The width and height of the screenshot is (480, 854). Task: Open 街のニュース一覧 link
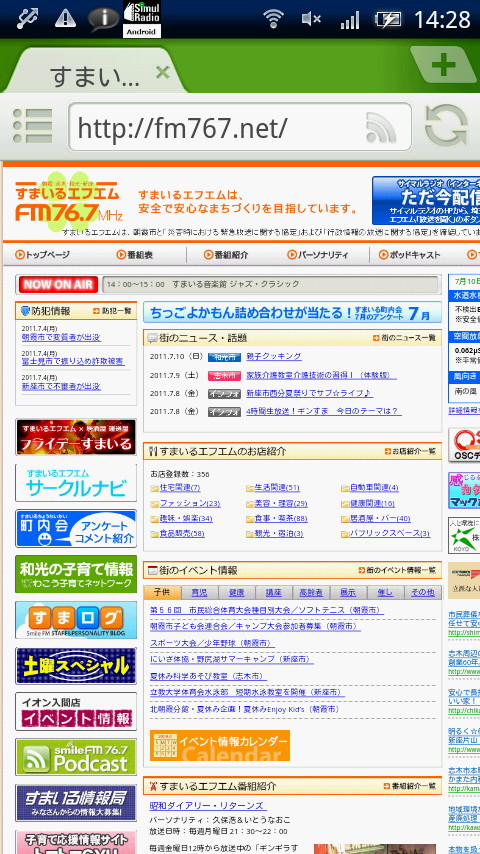click(x=404, y=338)
